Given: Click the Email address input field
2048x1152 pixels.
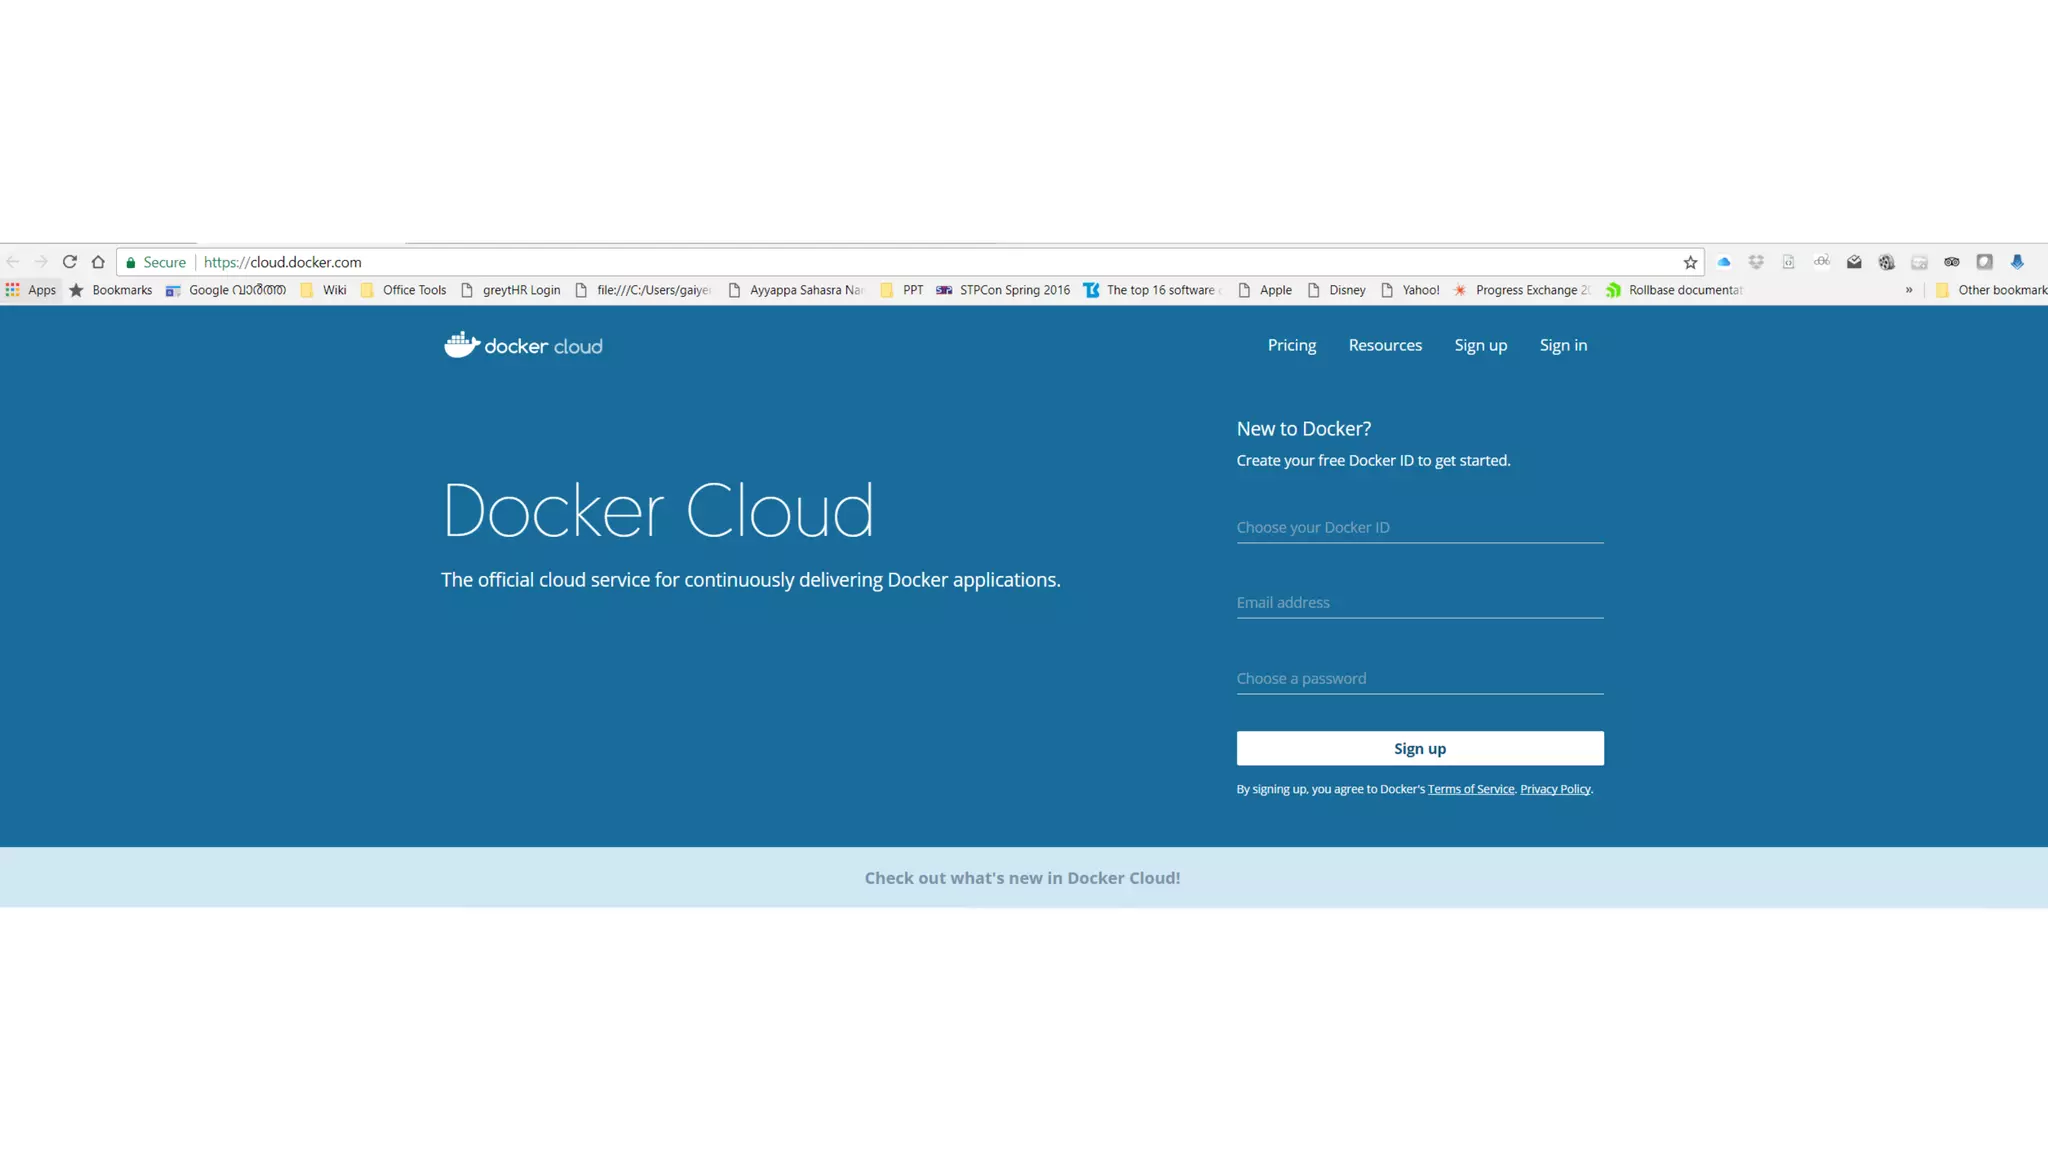Looking at the screenshot, I should coord(1419,602).
